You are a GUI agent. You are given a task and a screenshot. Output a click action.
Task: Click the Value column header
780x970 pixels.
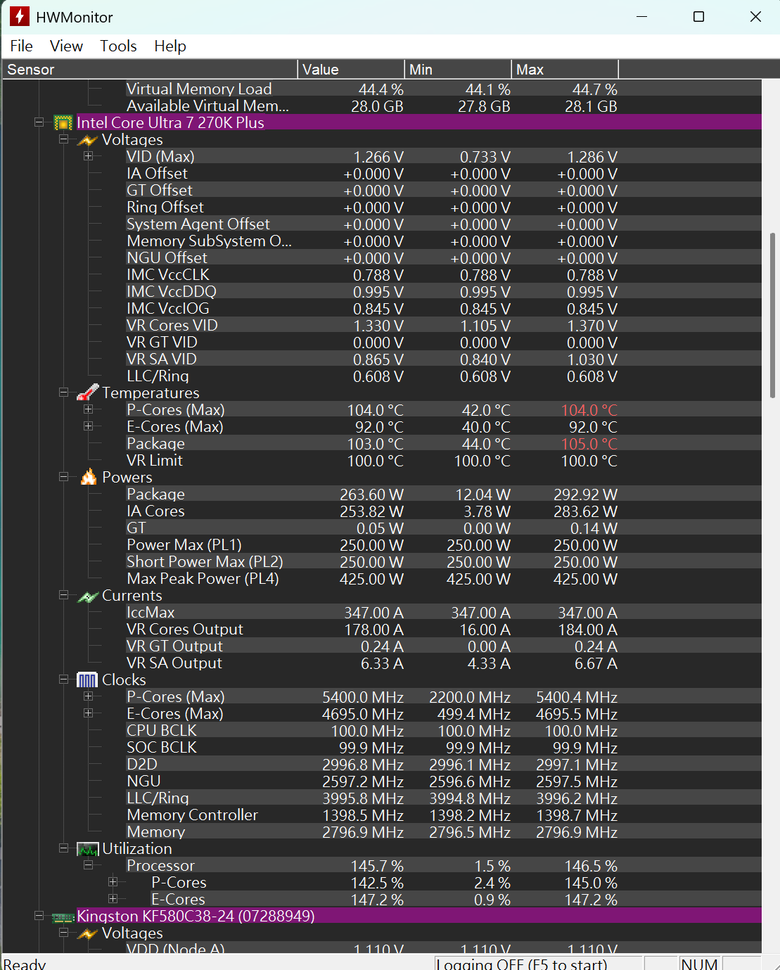[x=351, y=69]
